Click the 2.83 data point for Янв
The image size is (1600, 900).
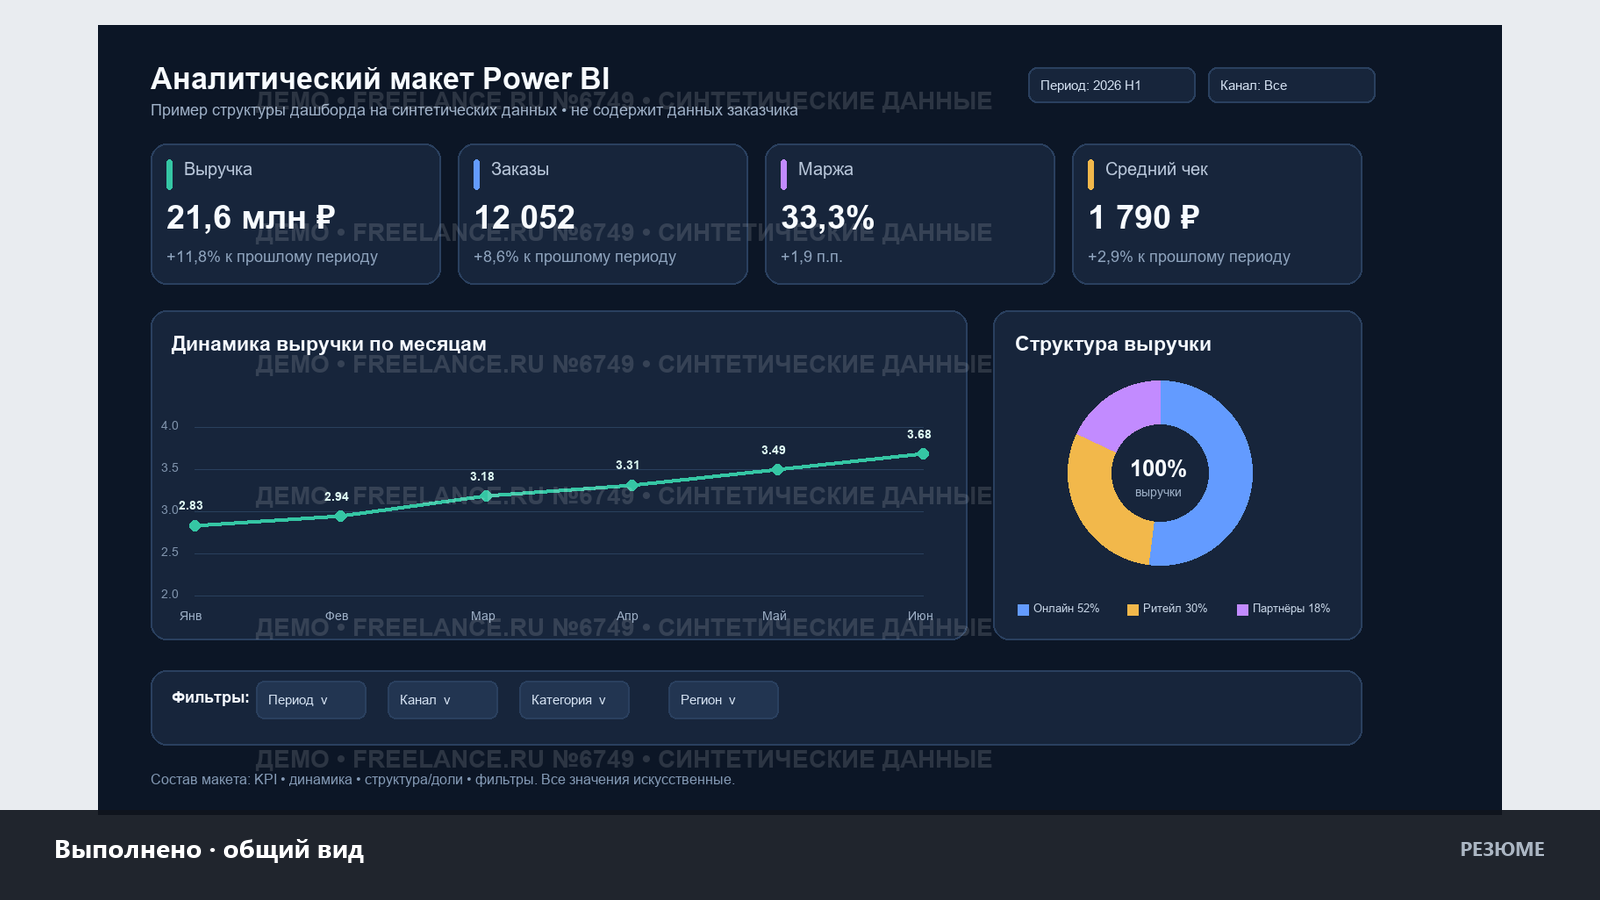pos(195,526)
